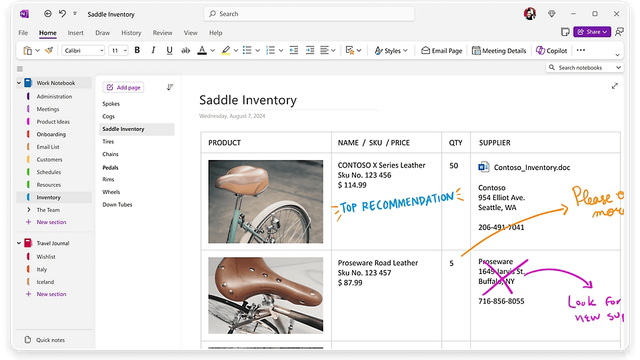
Task: Click the Tags checkbox-star icon
Action: point(350,50)
